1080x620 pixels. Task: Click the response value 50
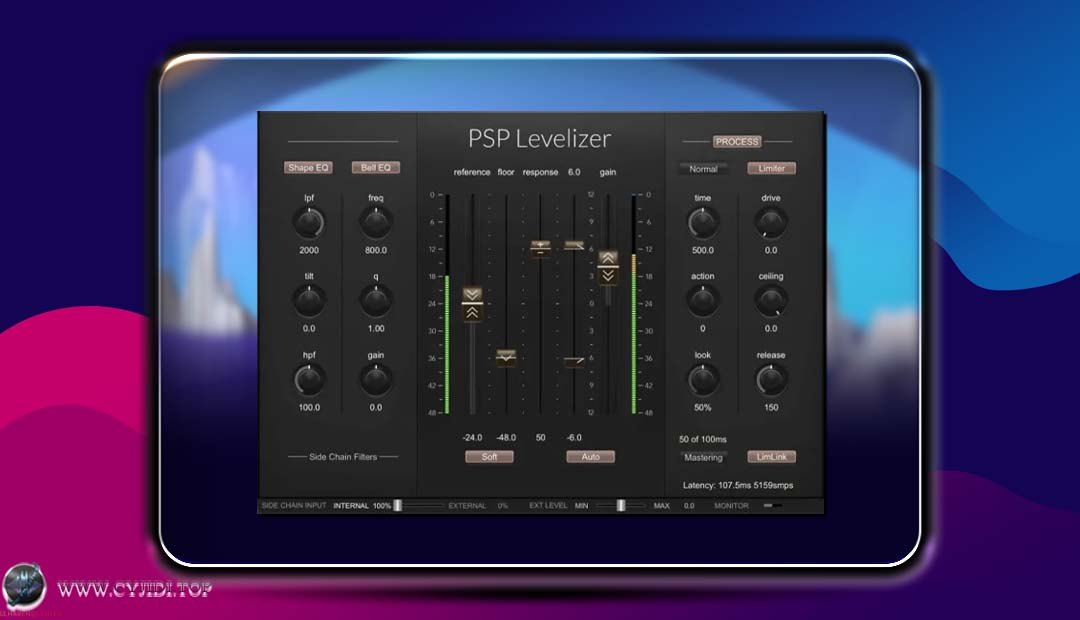point(540,437)
